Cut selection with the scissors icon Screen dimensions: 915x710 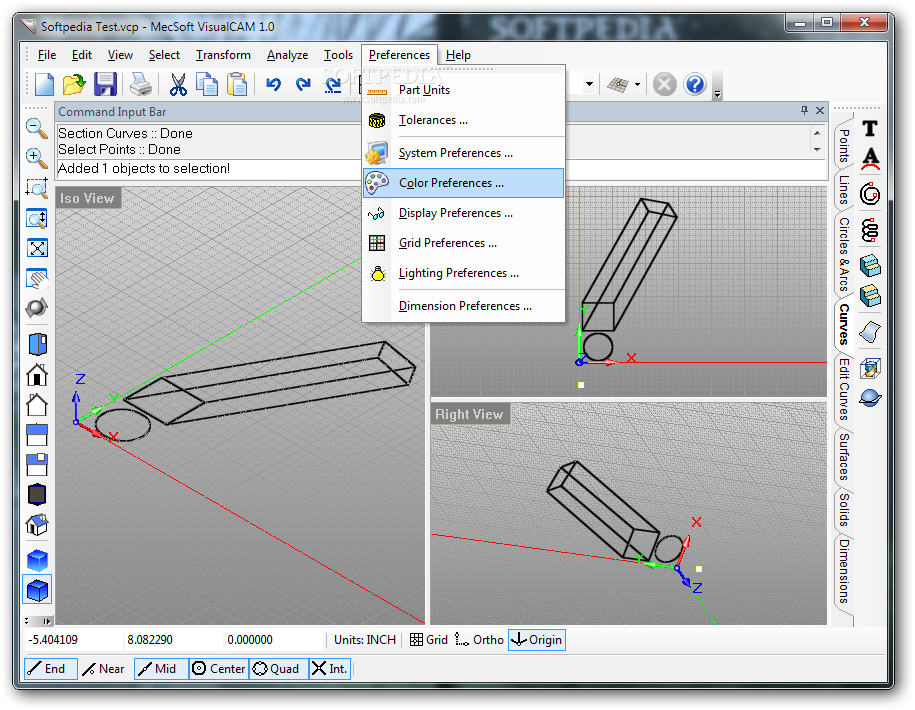click(178, 84)
